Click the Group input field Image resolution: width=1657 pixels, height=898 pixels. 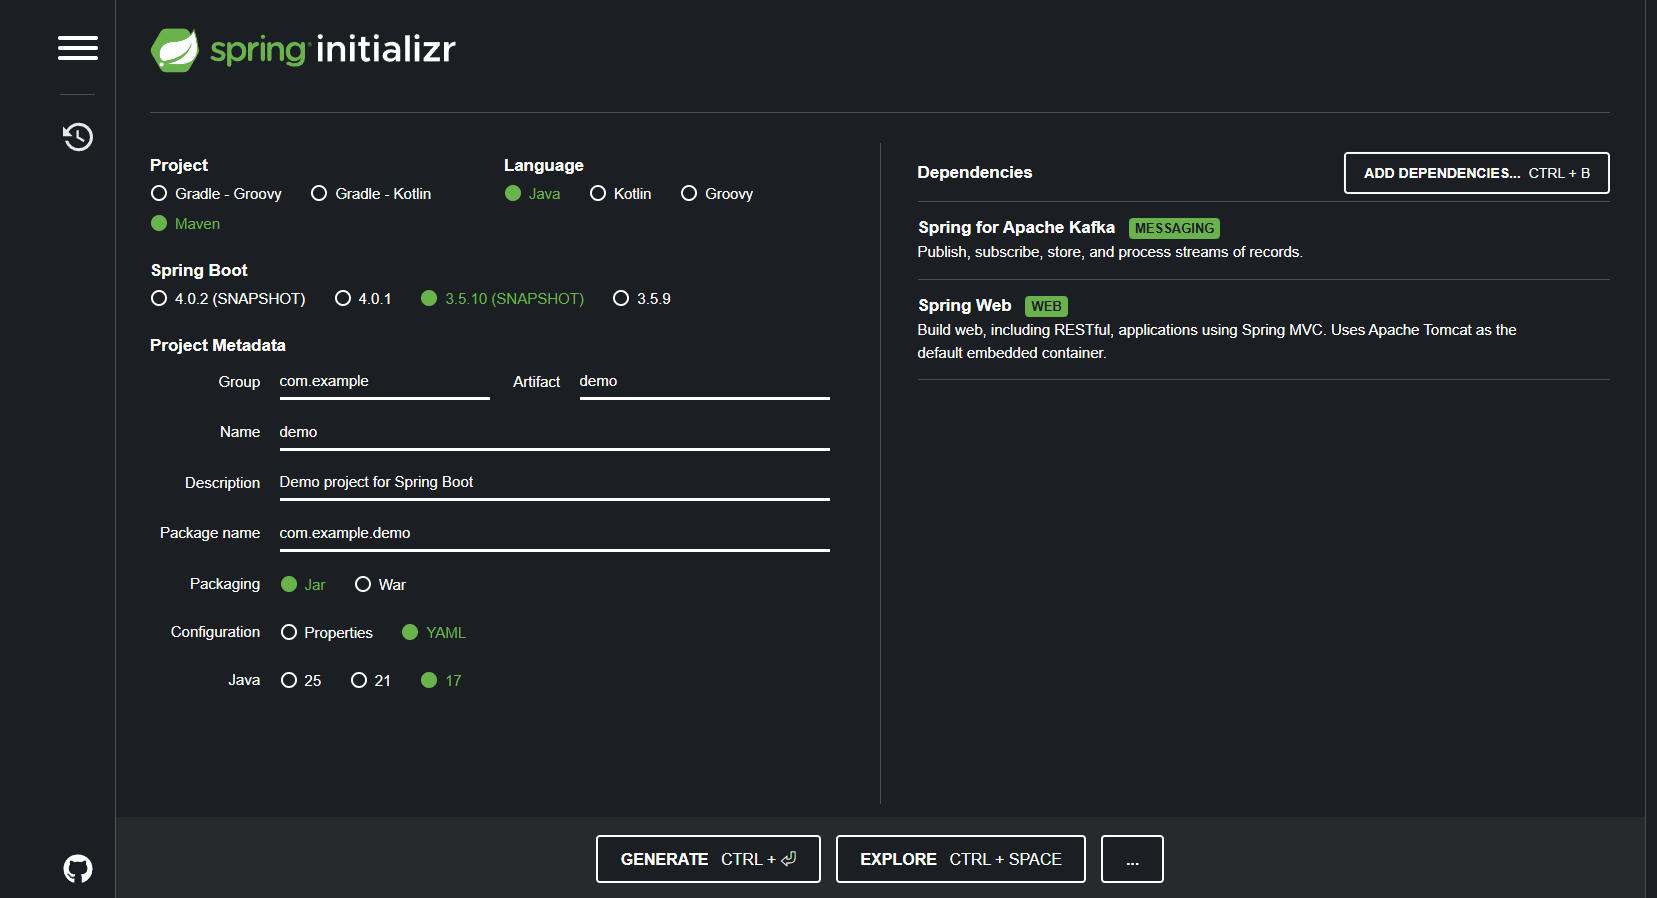pos(384,382)
